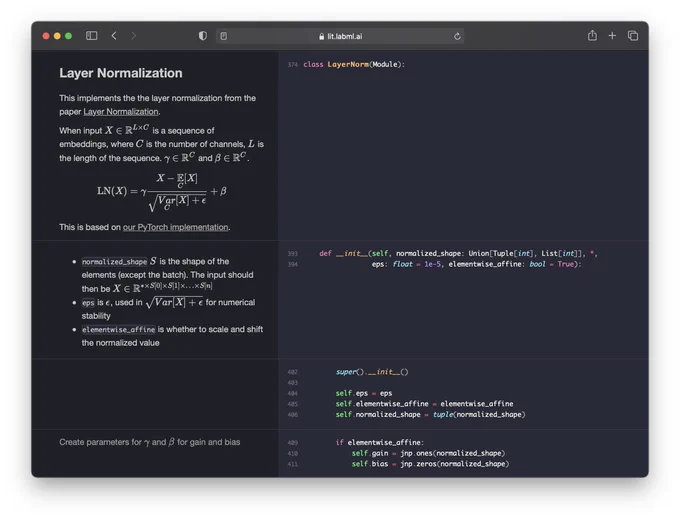Go back with the left chevron
680x519 pixels.
(x=114, y=36)
